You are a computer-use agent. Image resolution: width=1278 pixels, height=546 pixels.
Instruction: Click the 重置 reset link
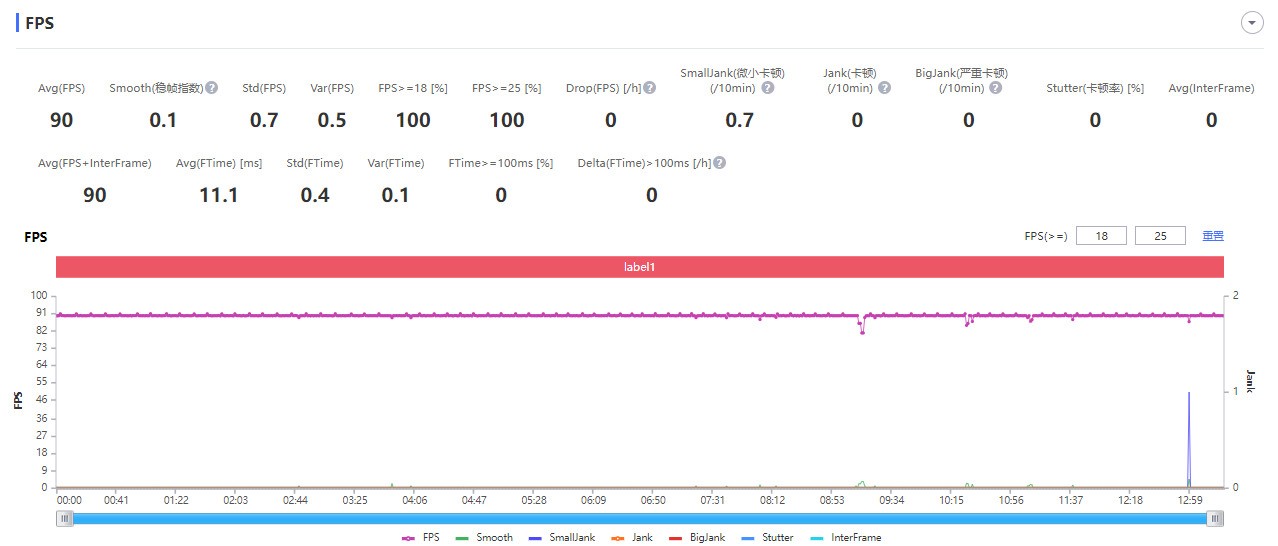(x=1213, y=236)
